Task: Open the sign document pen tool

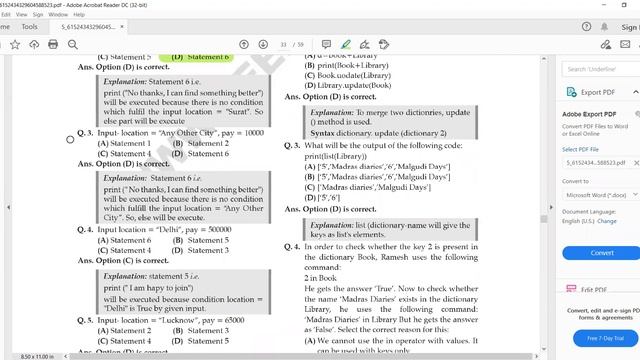Action: coord(365,44)
